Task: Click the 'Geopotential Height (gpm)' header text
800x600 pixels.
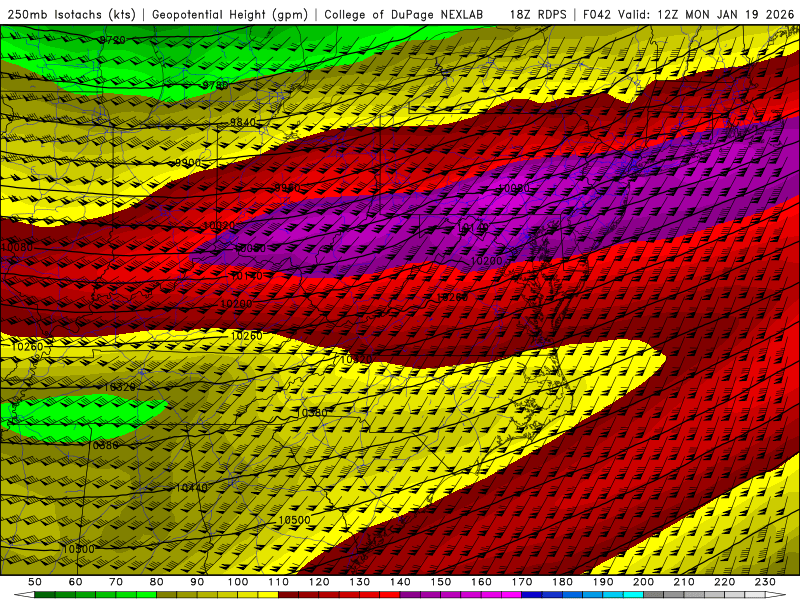Action: pyautogui.click(x=230, y=15)
